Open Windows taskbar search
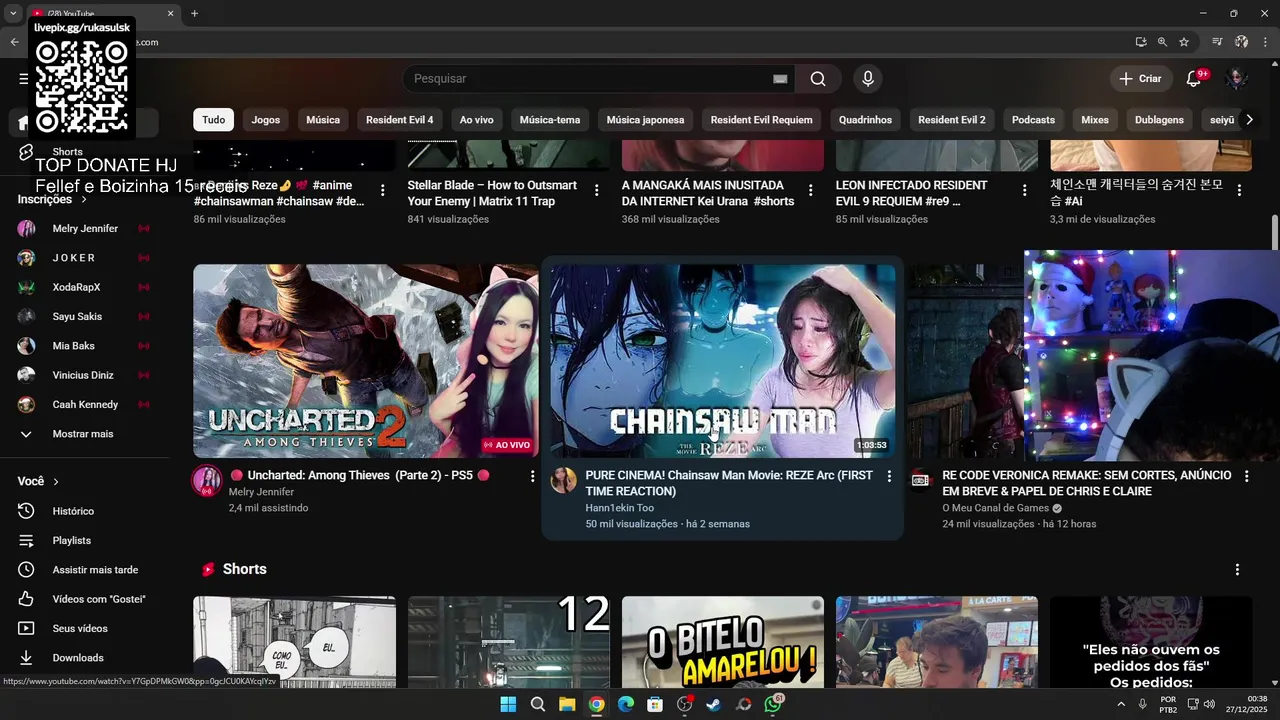The width and height of the screenshot is (1280, 720). tap(538, 704)
